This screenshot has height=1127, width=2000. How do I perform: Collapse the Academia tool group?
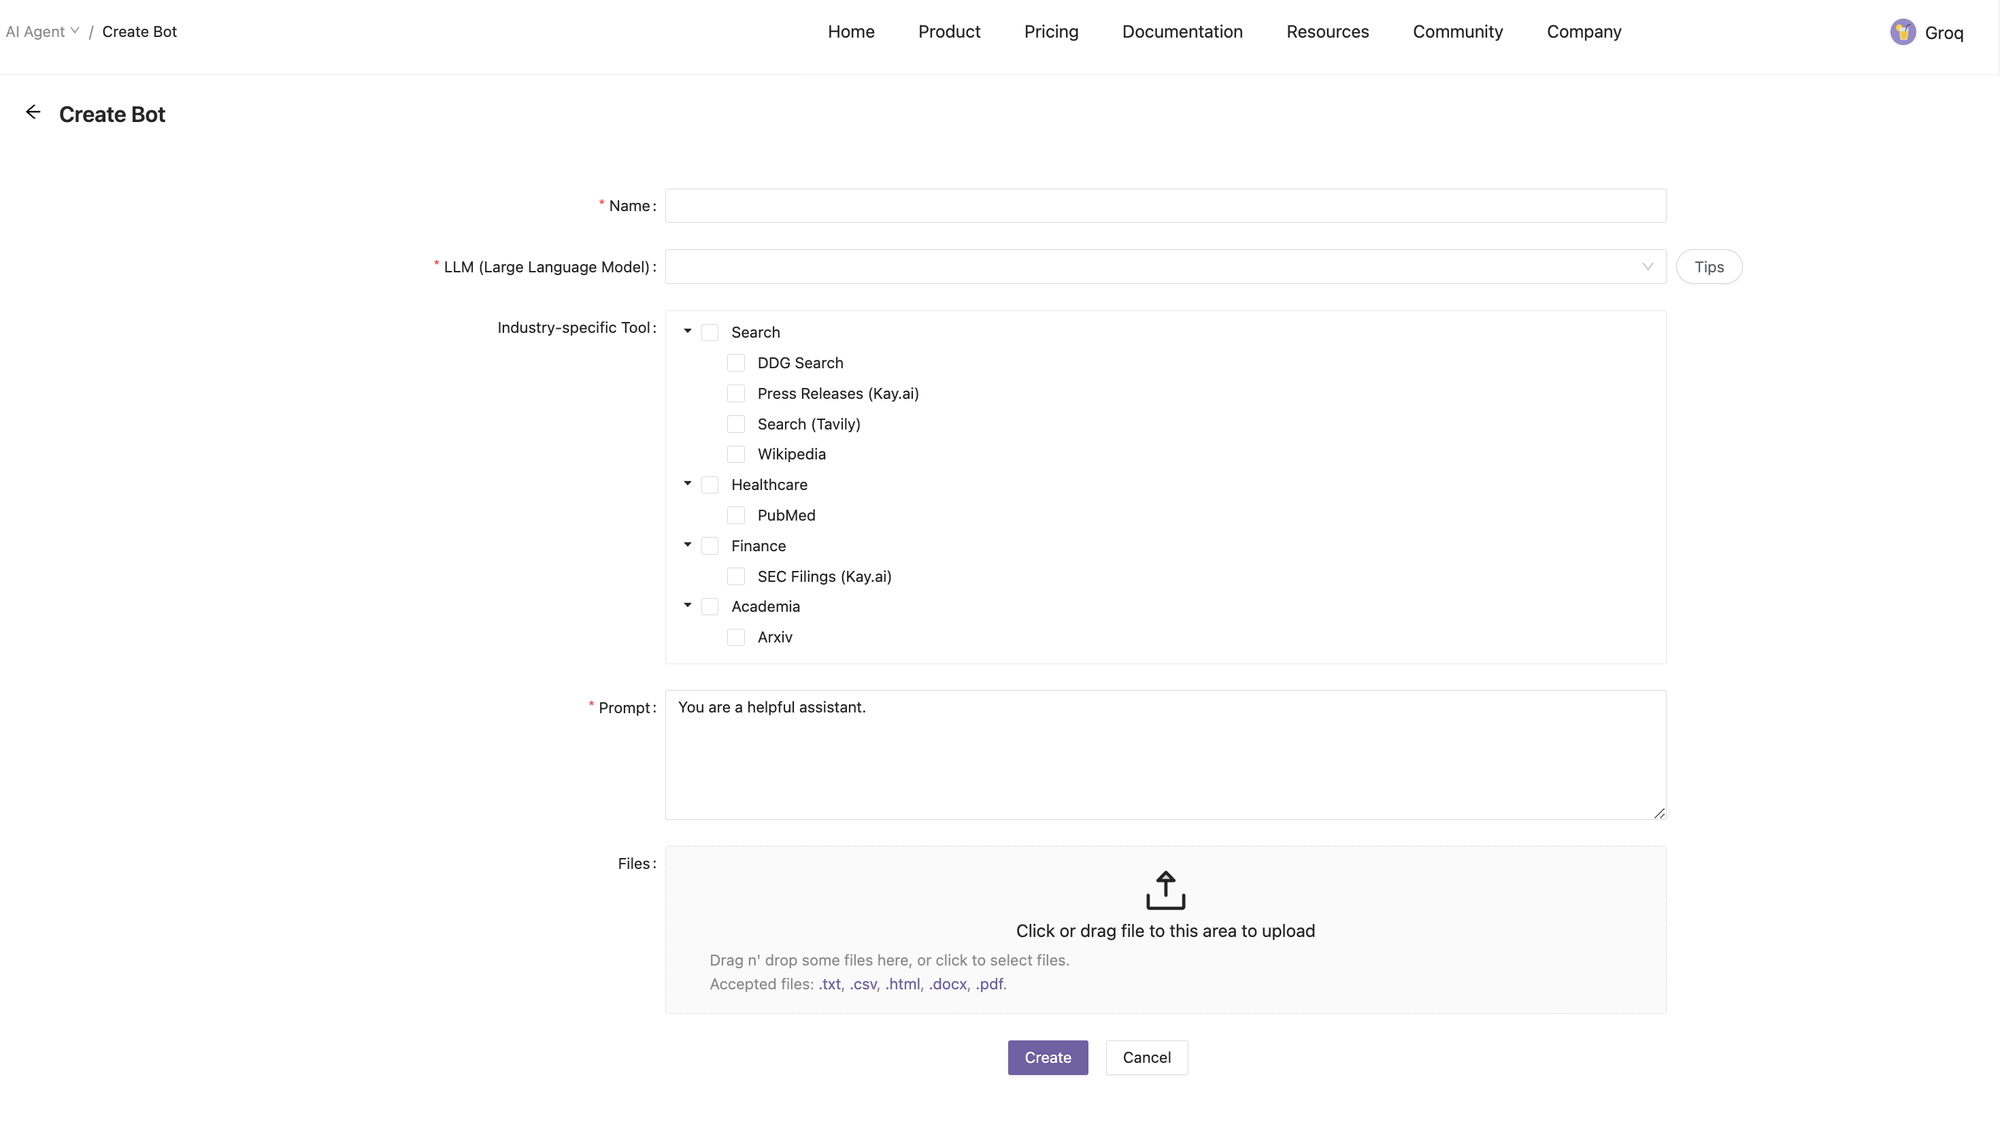[688, 606]
